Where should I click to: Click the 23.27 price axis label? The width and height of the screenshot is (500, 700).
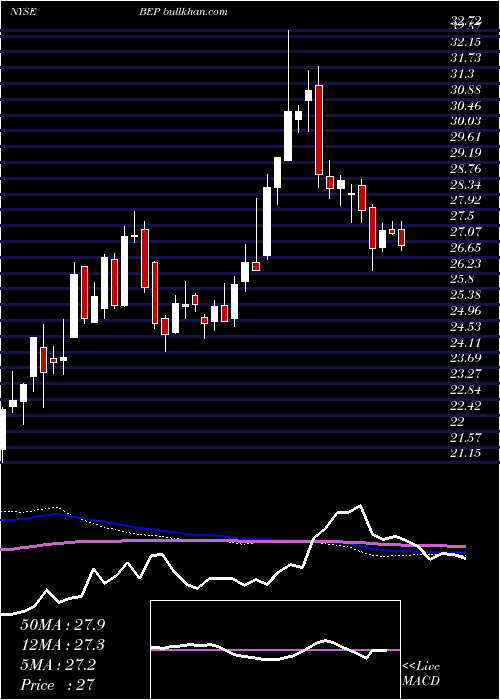point(466,374)
